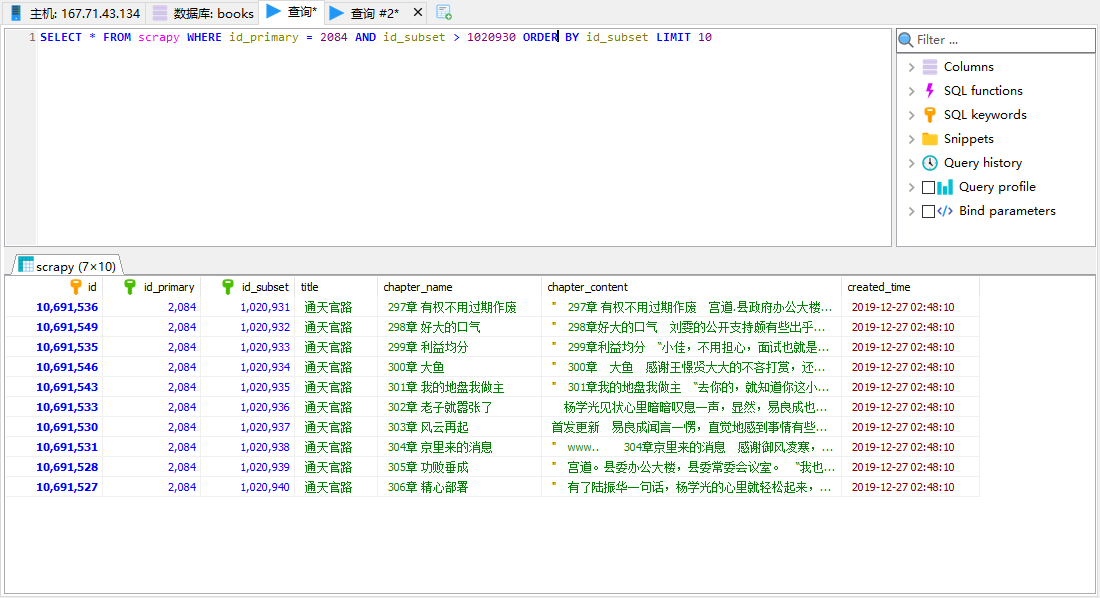Expand the Query profile node
1100x598 pixels.
pos(911,187)
